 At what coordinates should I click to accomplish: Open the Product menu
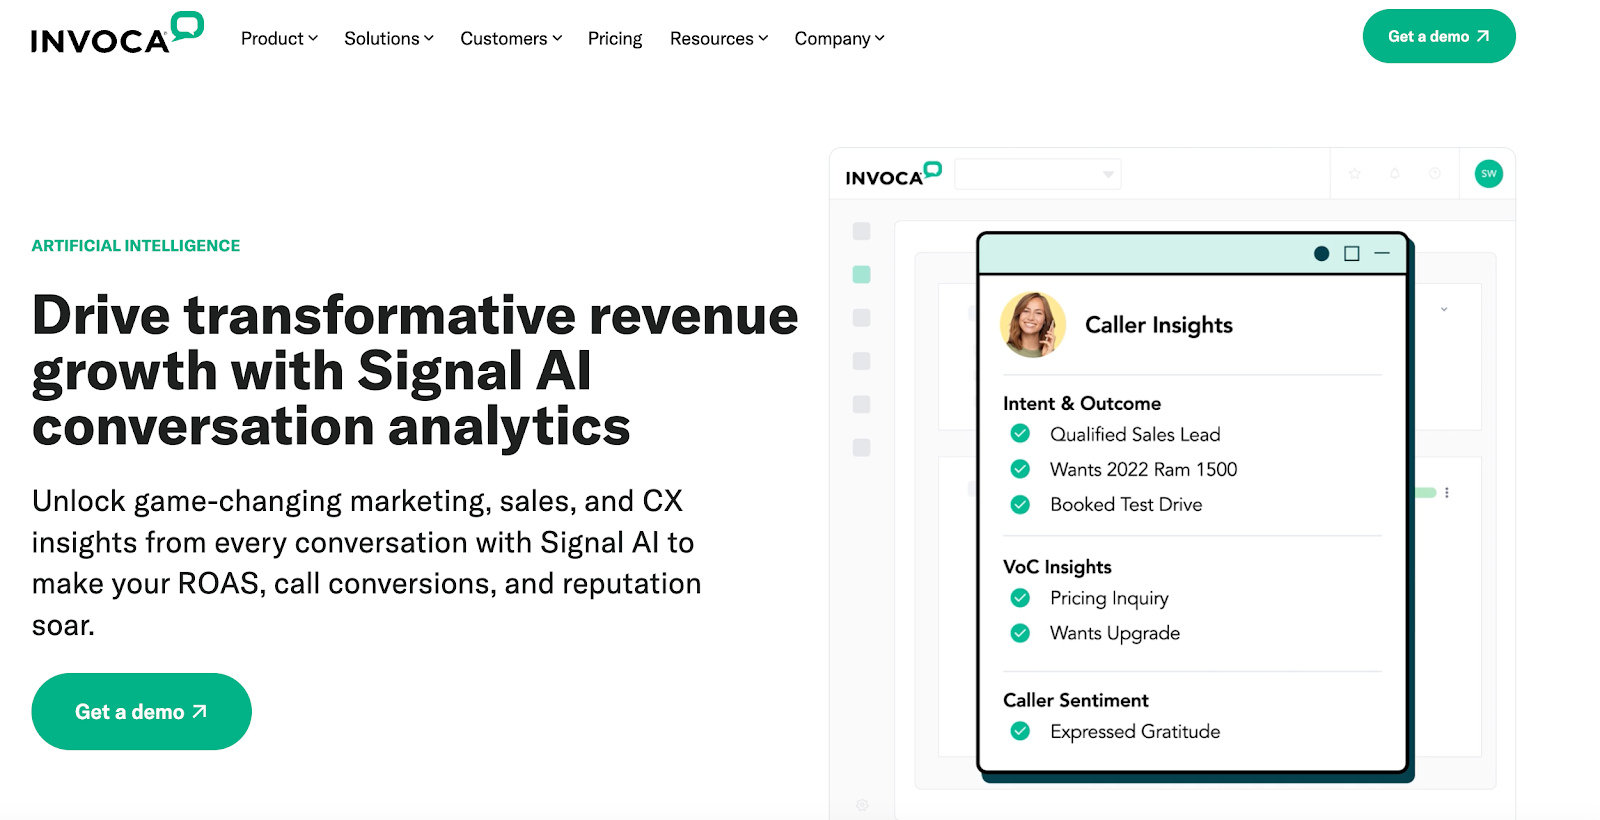pyautogui.click(x=279, y=38)
